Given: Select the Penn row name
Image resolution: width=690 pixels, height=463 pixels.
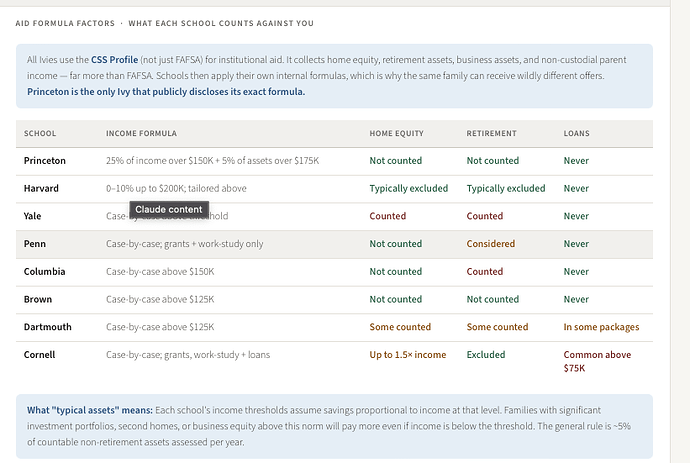Looking at the screenshot, I should pos(34,244).
